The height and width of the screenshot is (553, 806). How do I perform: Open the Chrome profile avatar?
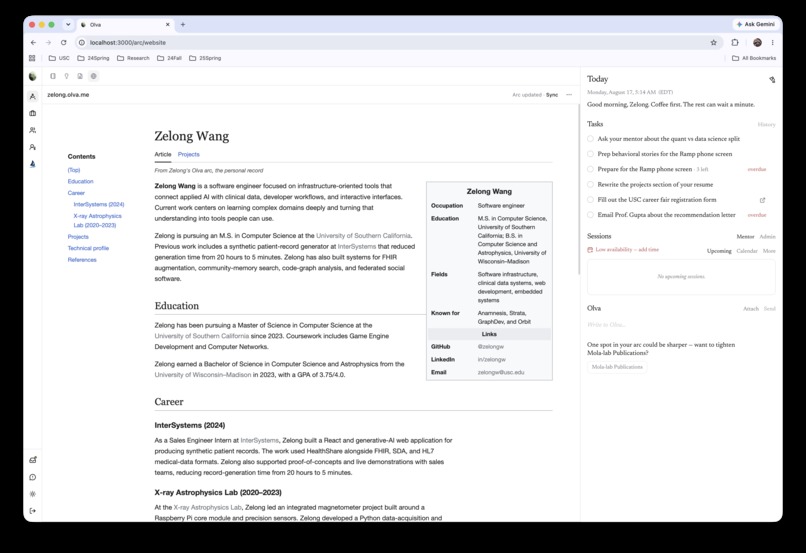click(x=757, y=43)
